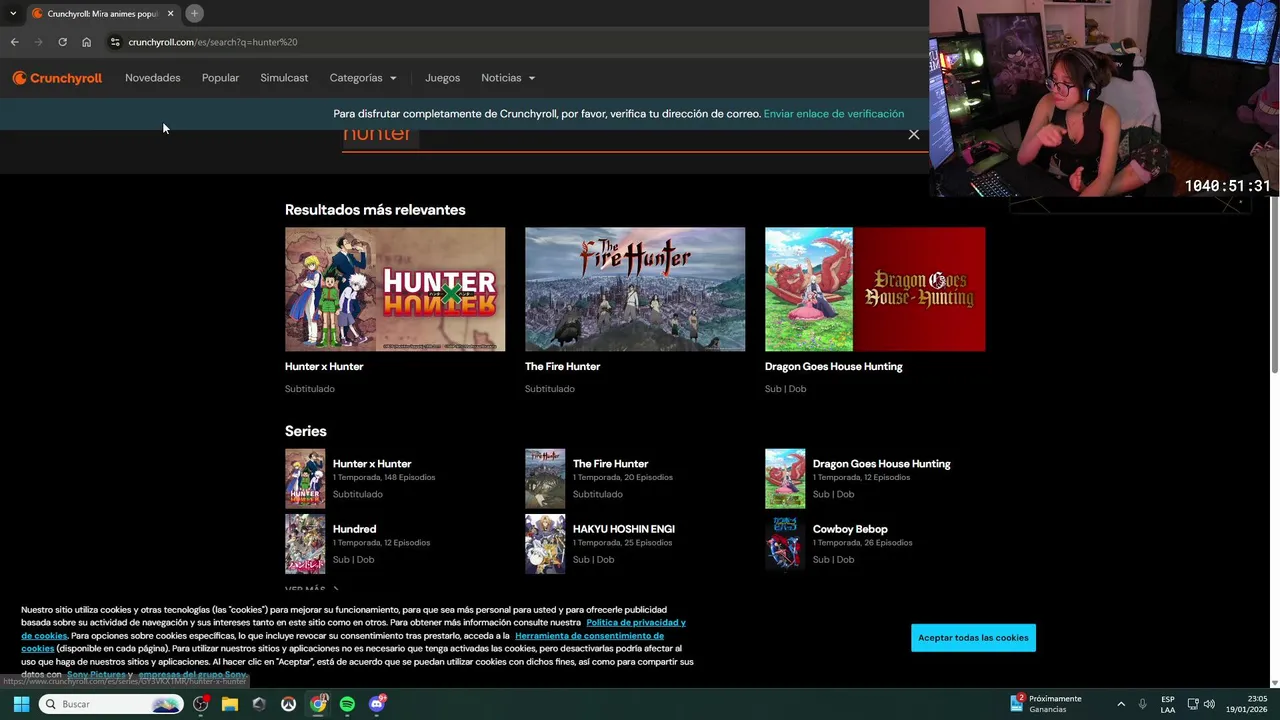The width and height of the screenshot is (1280, 720).
Task: Open the Windows Start menu
Action: (21, 704)
